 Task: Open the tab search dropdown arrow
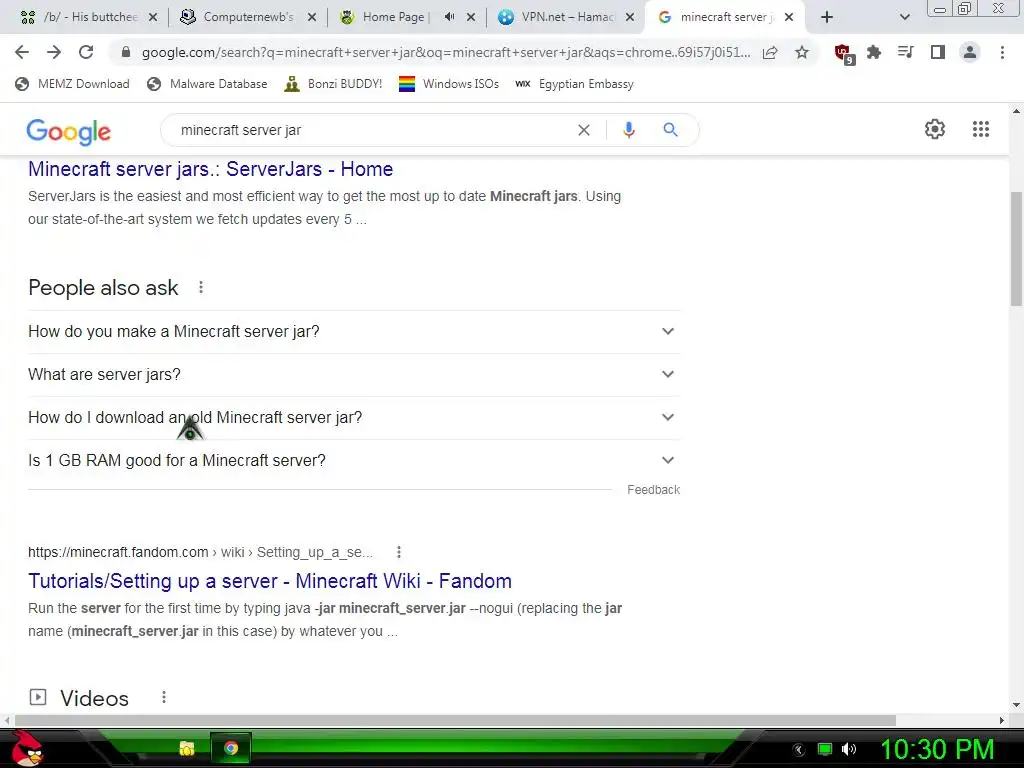click(904, 17)
